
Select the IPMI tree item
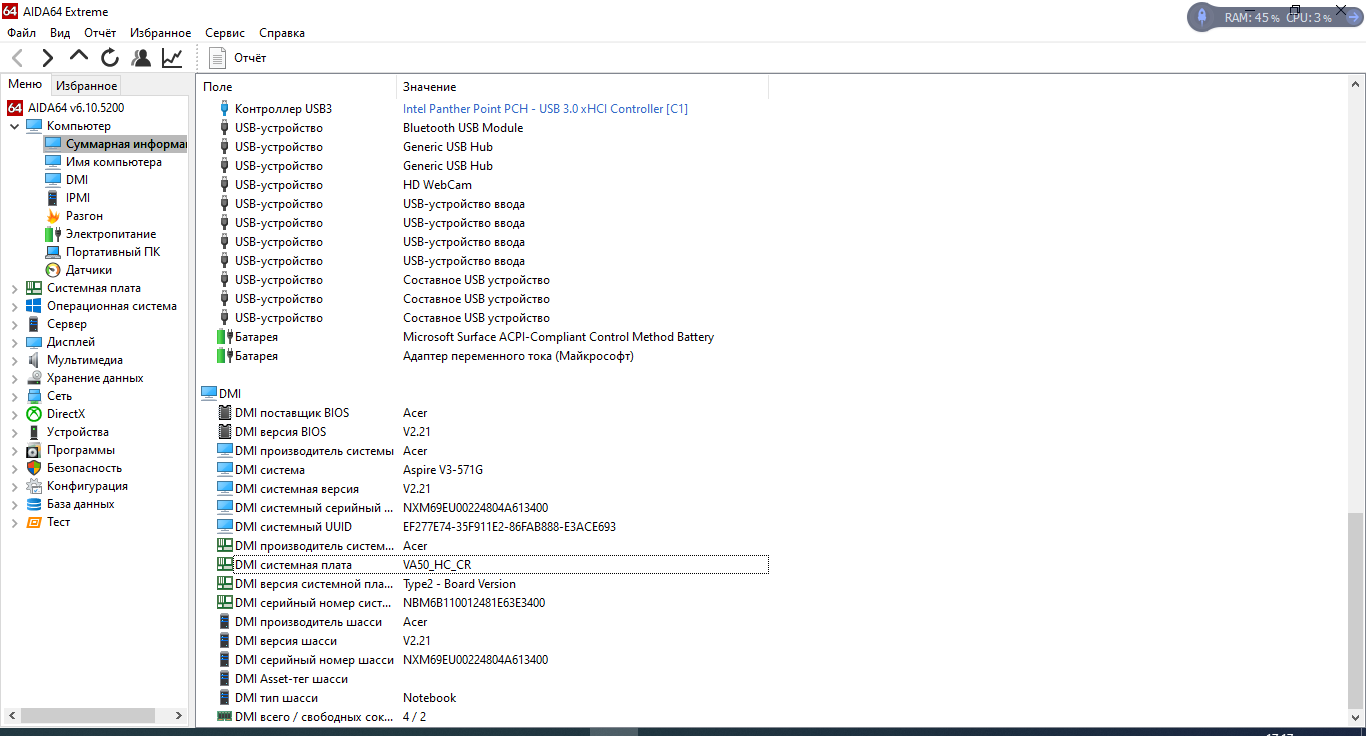click(x=78, y=198)
